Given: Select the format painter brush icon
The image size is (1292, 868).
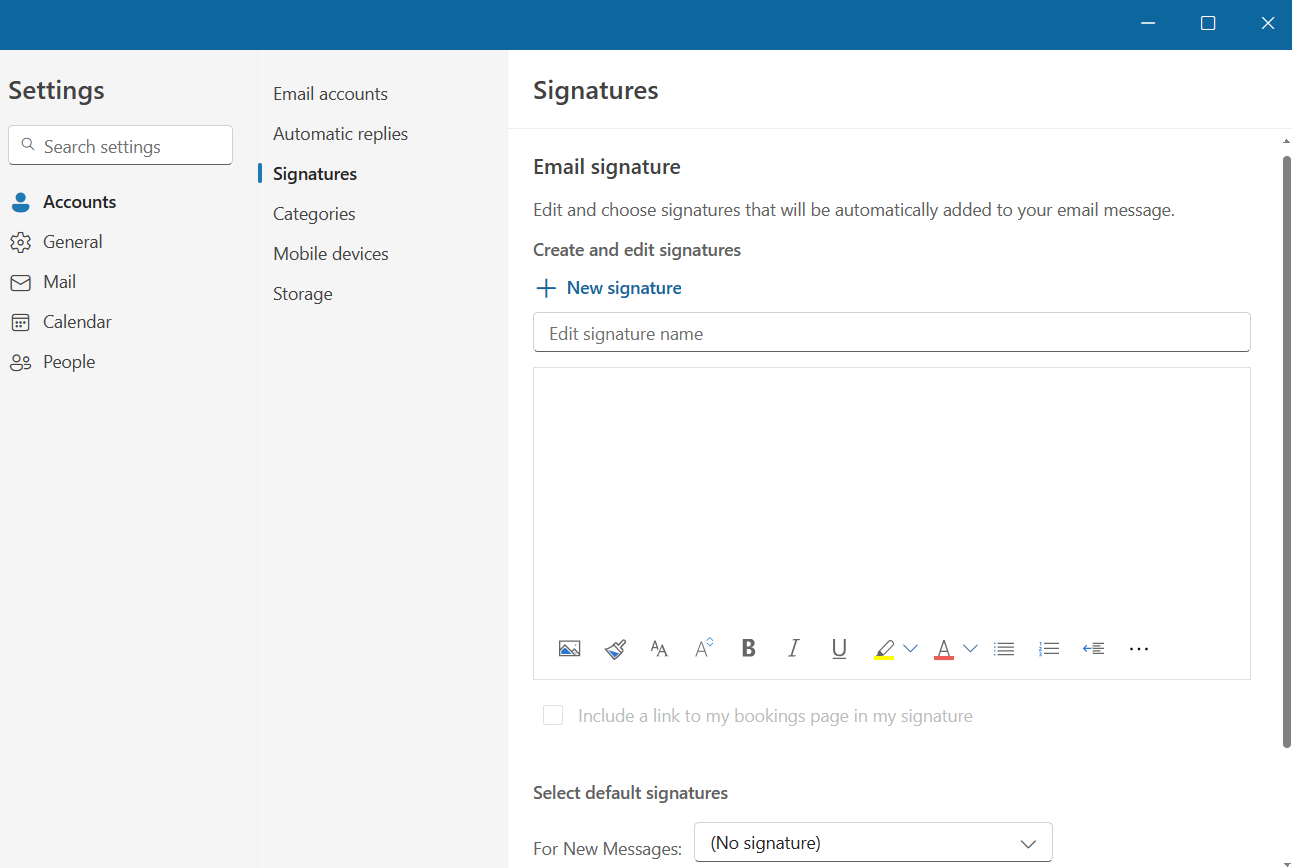Looking at the screenshot, I should [615, 649].
